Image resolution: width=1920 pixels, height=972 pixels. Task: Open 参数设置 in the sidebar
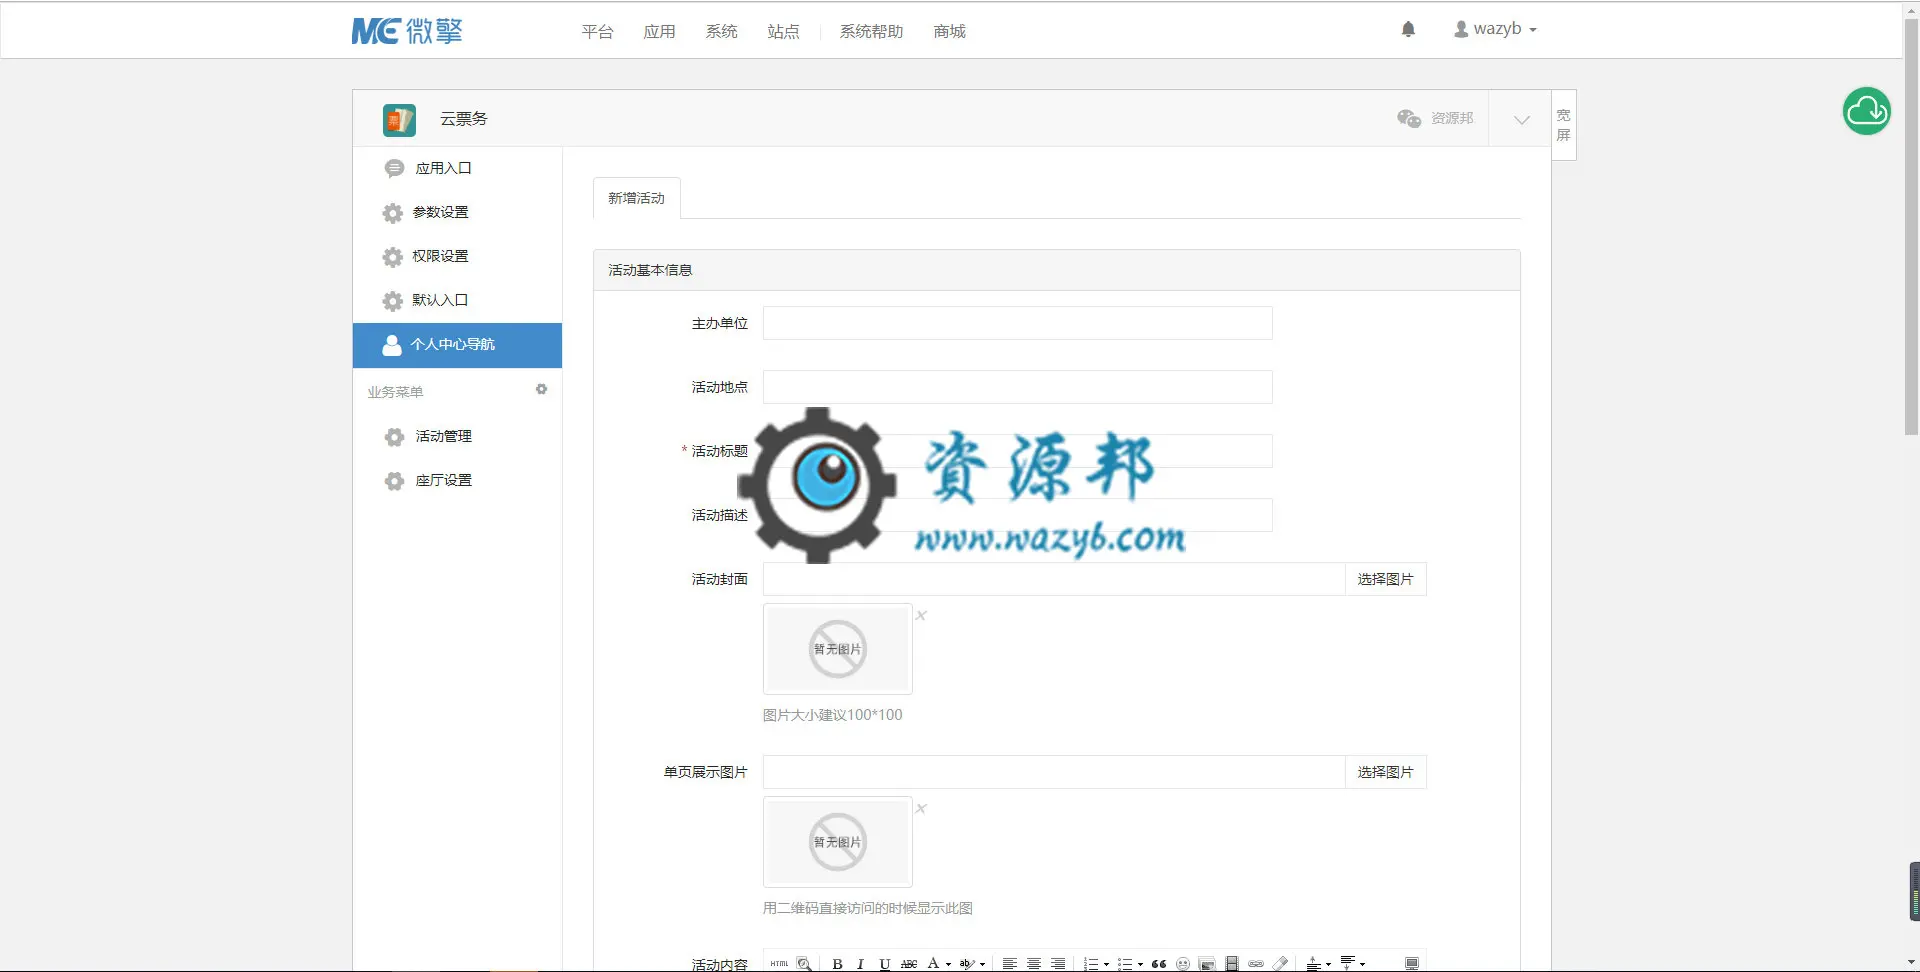(457, 212)
